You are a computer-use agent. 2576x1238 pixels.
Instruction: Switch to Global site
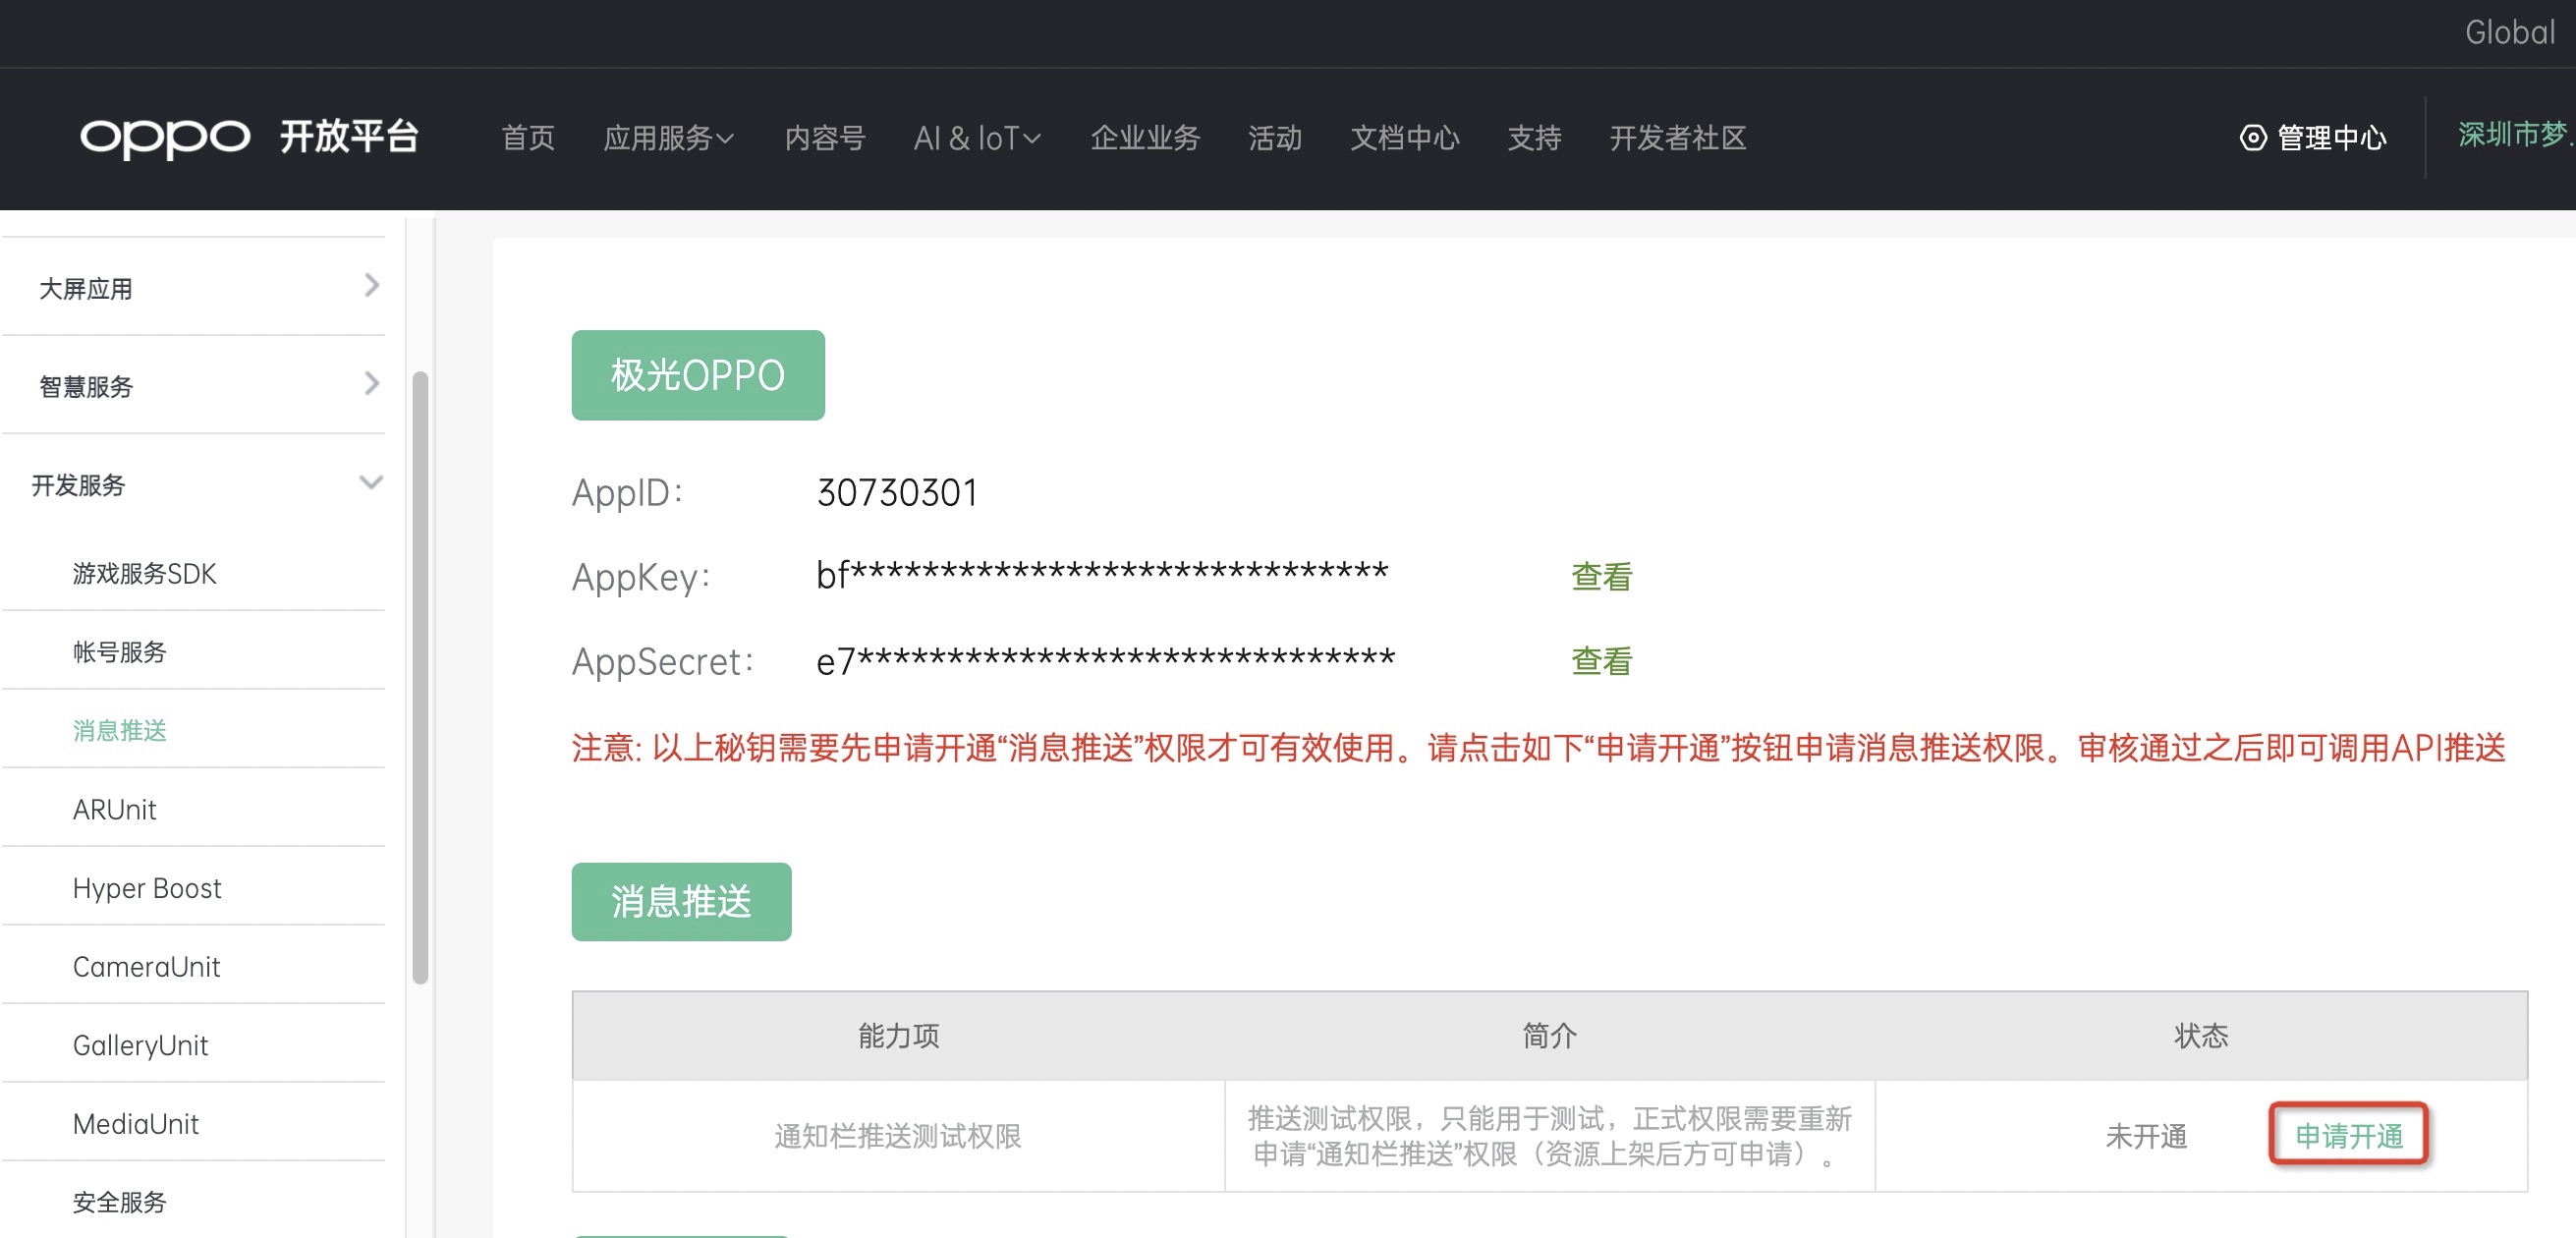(2509, 32)
